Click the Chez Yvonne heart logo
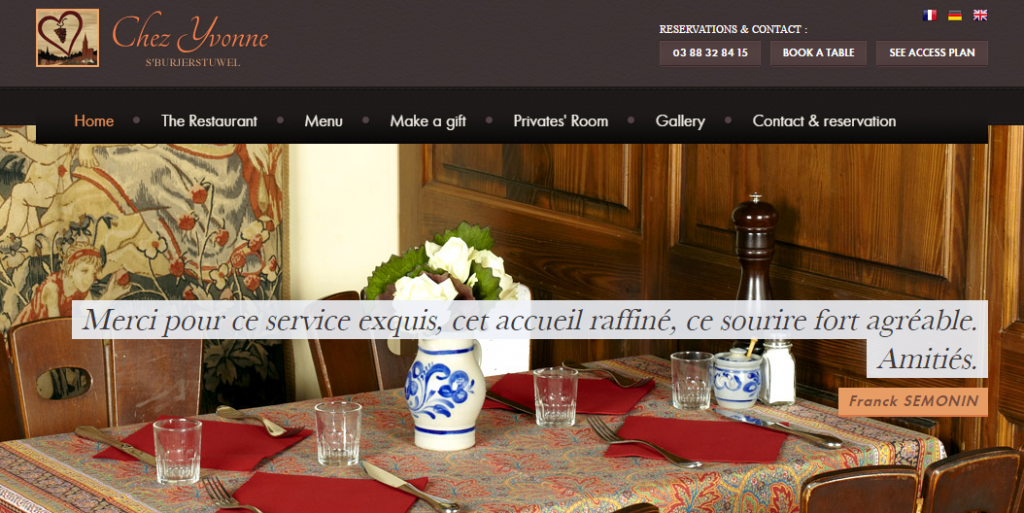Image resolution: width=1024 pixels, height=513 pixels. pos(67,38)
